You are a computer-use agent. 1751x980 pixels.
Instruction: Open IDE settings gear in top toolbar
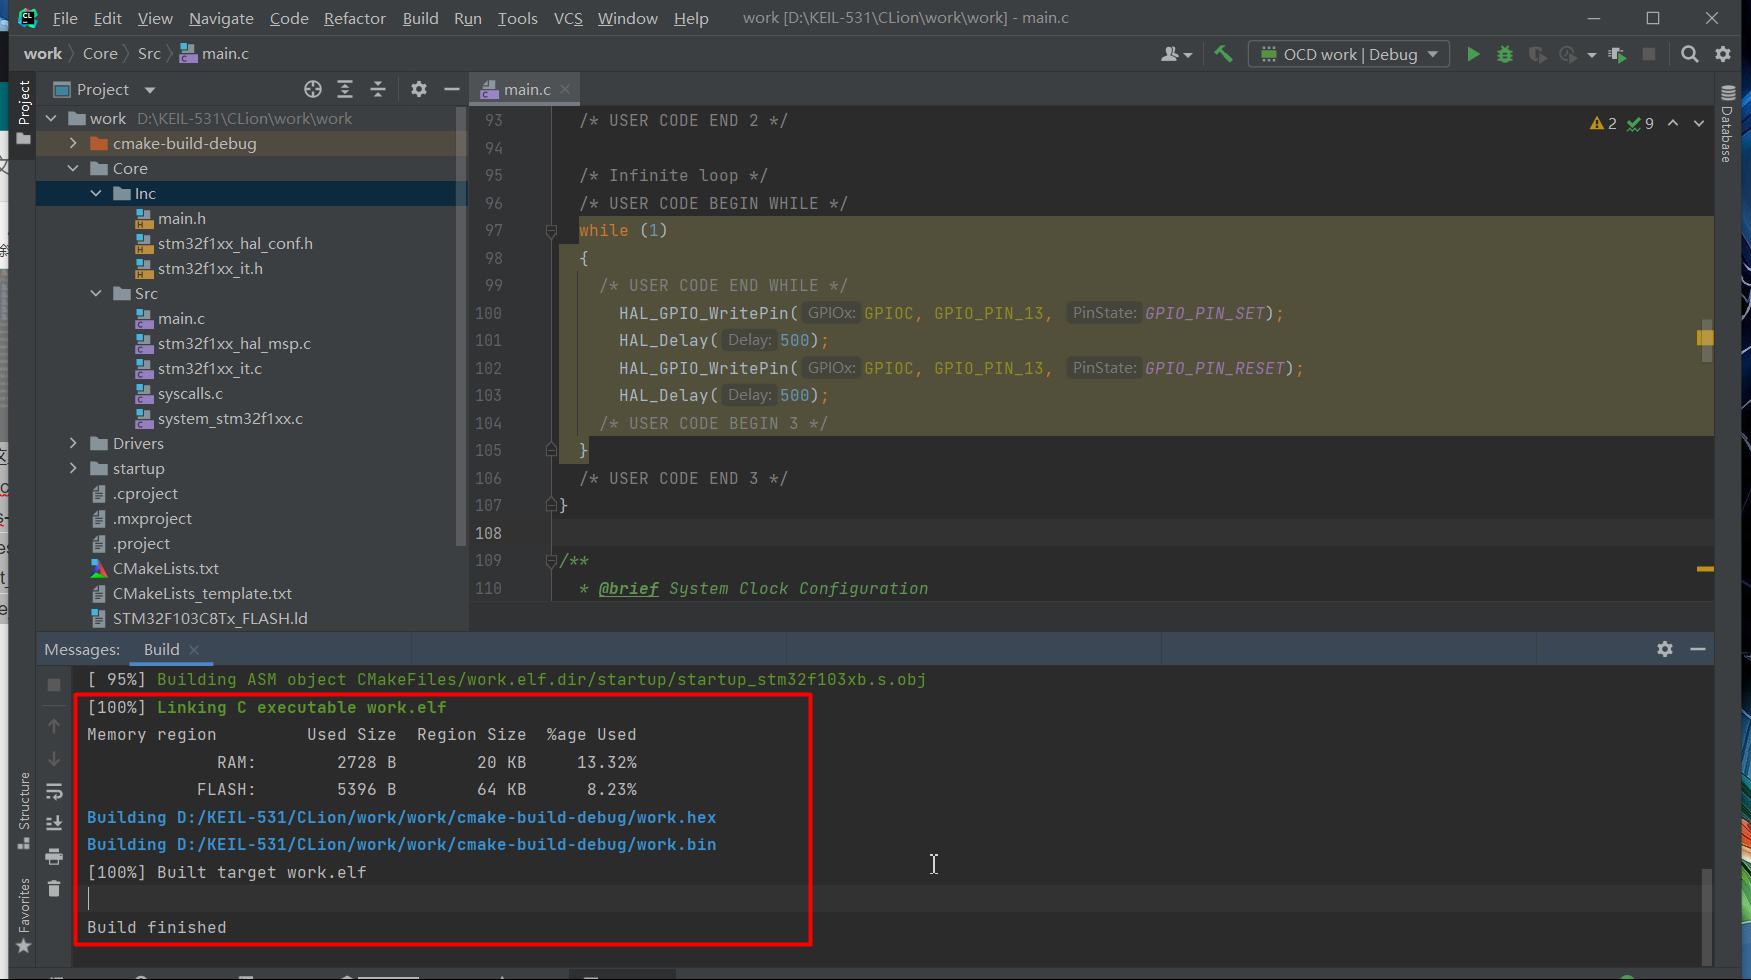[1723, 54]
